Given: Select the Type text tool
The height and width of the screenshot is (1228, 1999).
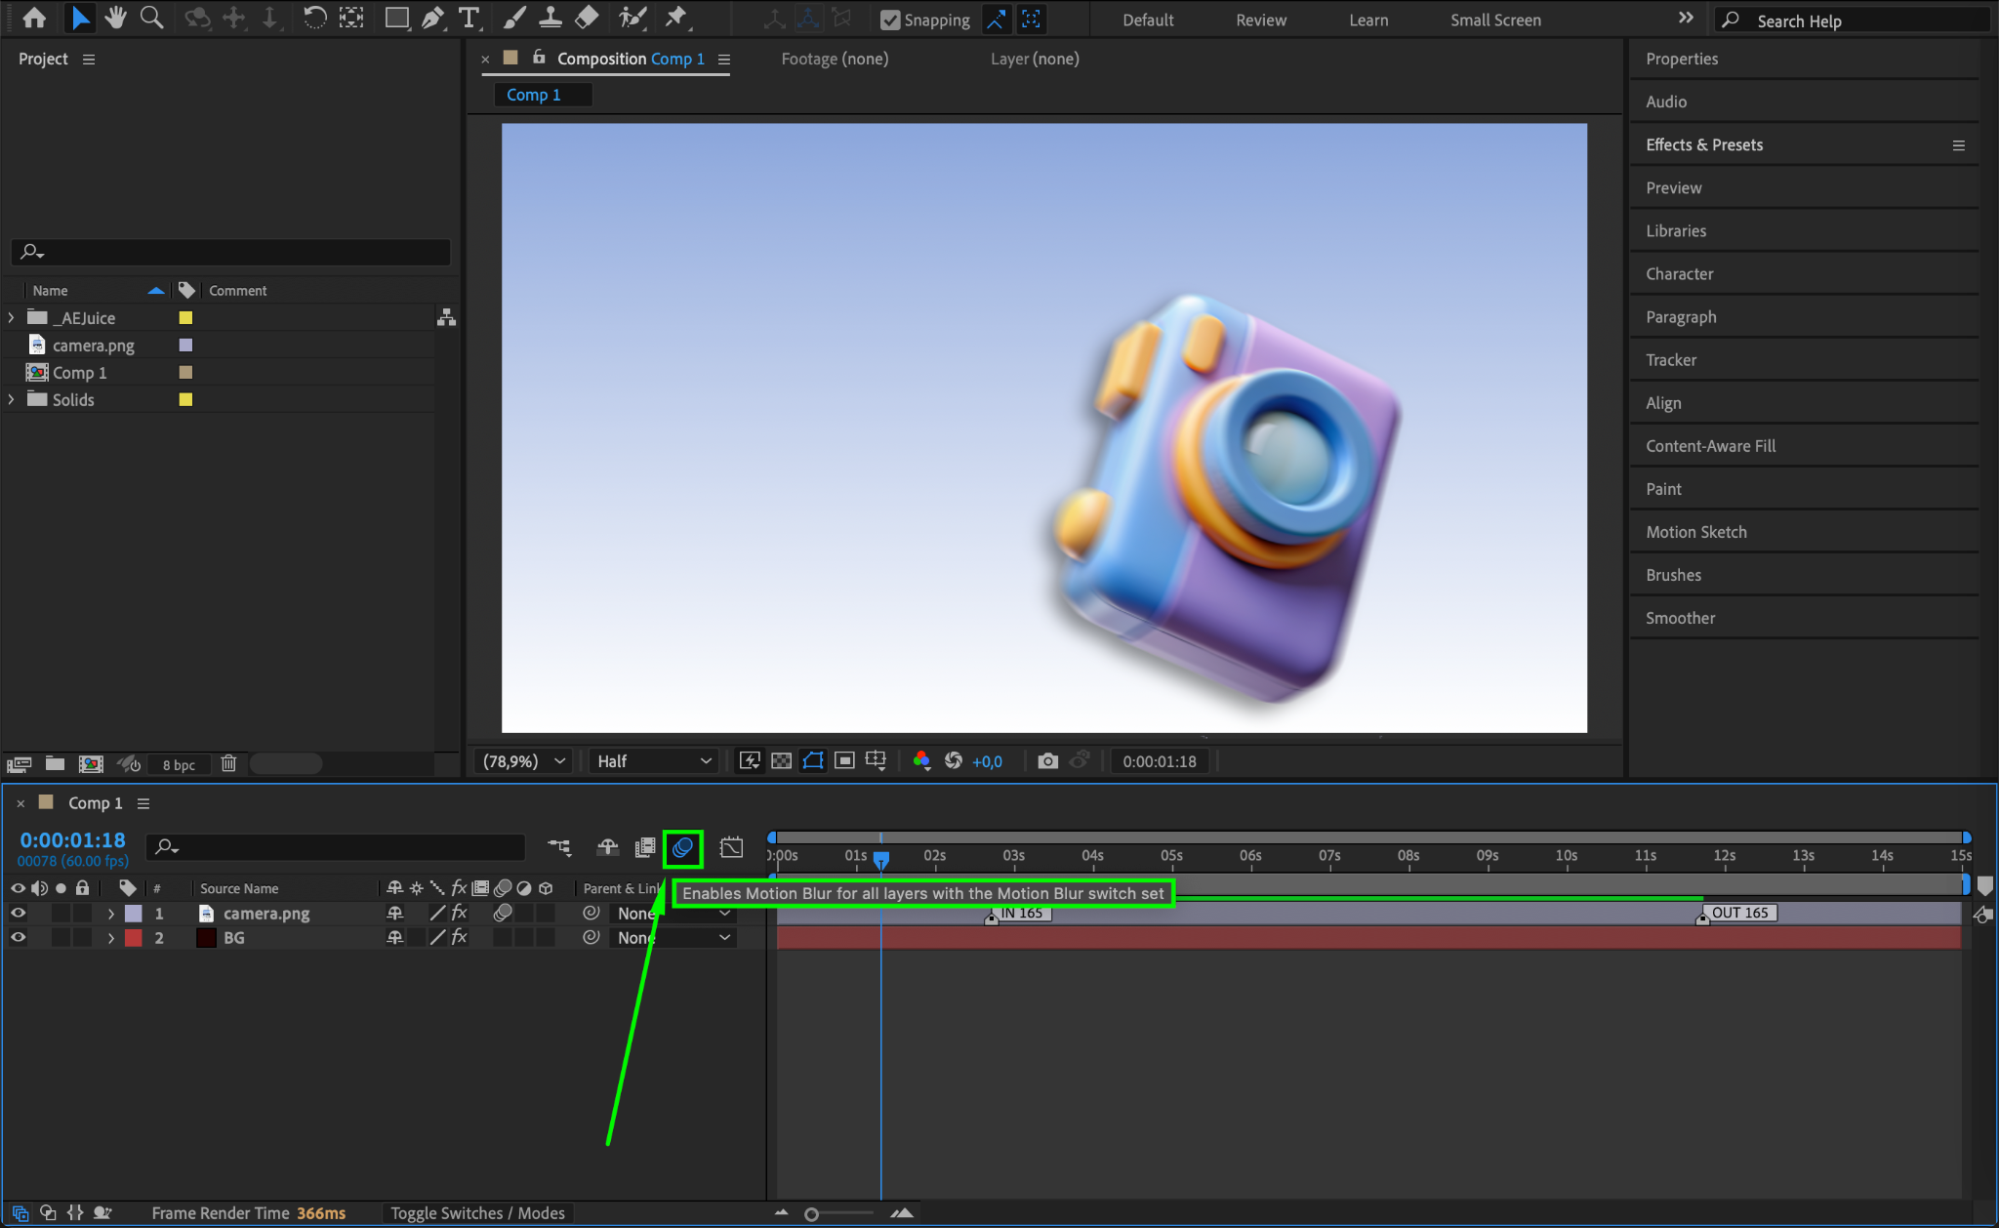Looking at the screenshot, I should (468, 17).
